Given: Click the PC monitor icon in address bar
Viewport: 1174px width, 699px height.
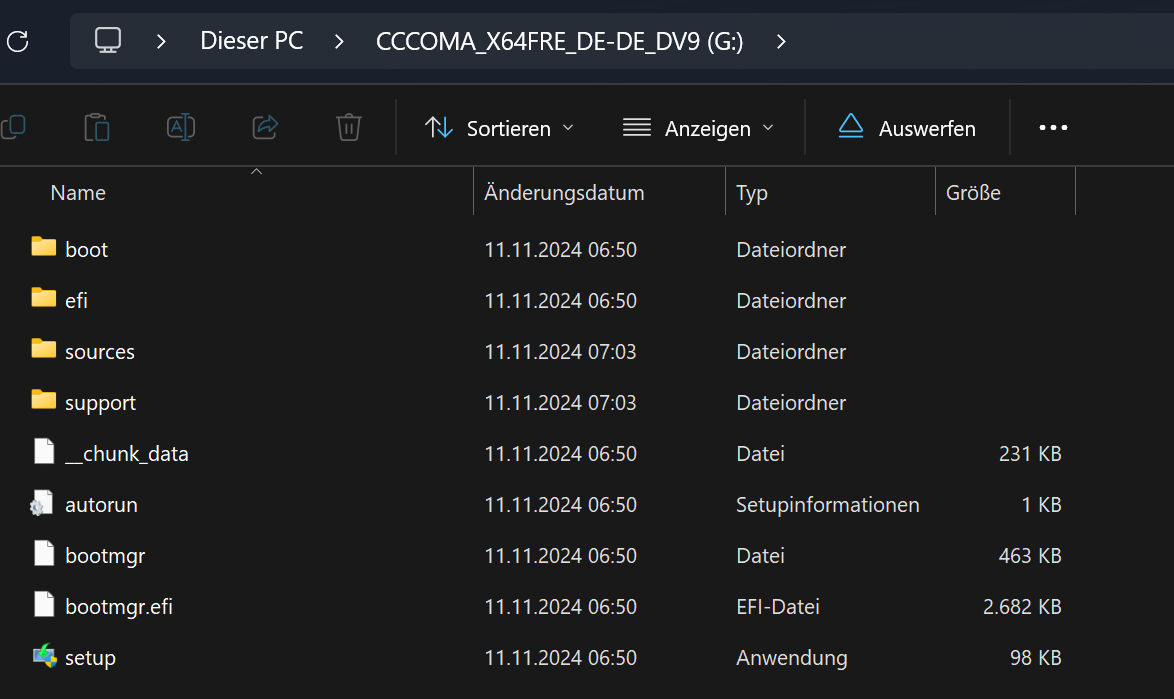Looking at the screenshot, I should (x=108, y=41).
